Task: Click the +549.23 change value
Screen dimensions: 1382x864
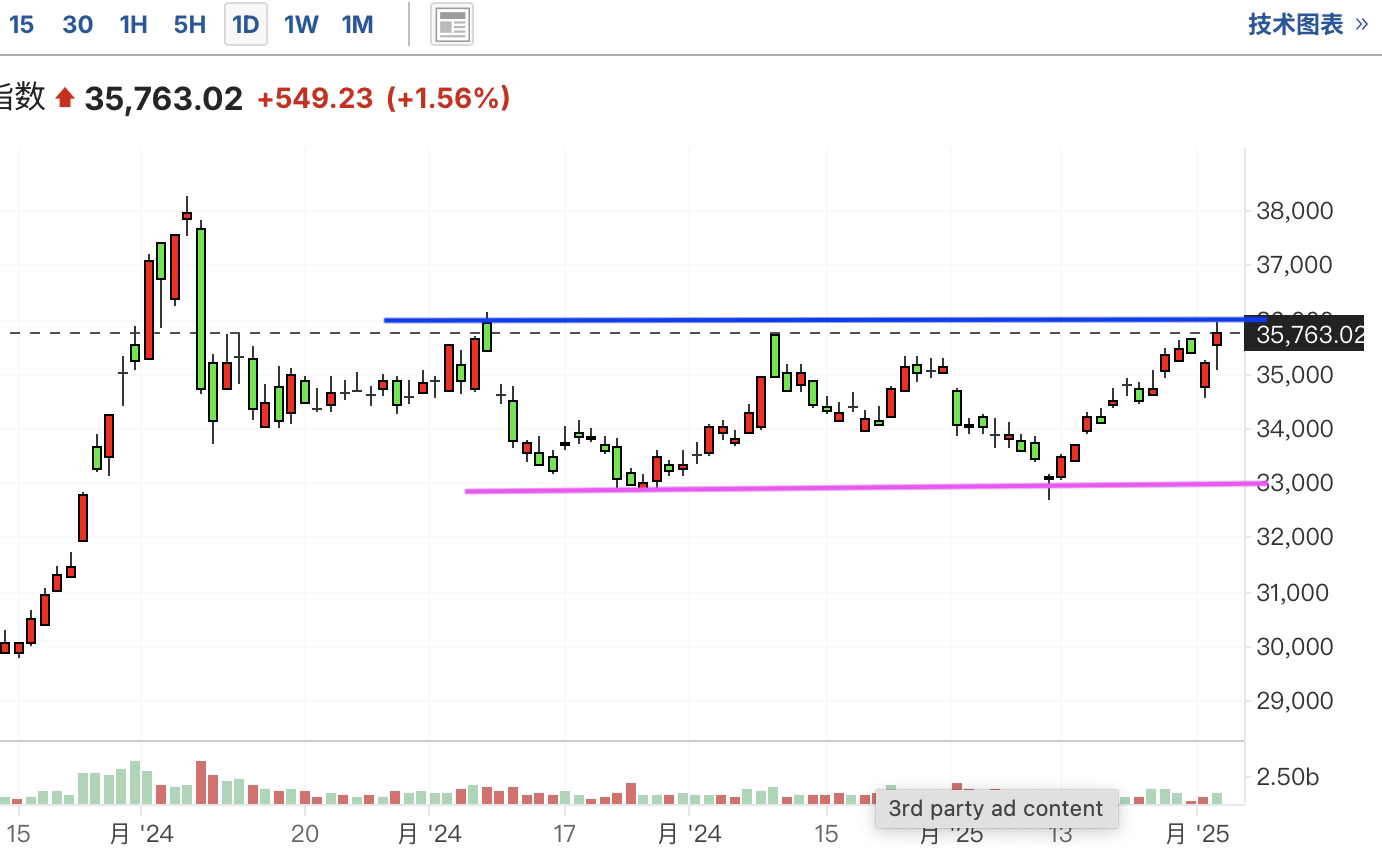Action: click(x=315, y=98)
